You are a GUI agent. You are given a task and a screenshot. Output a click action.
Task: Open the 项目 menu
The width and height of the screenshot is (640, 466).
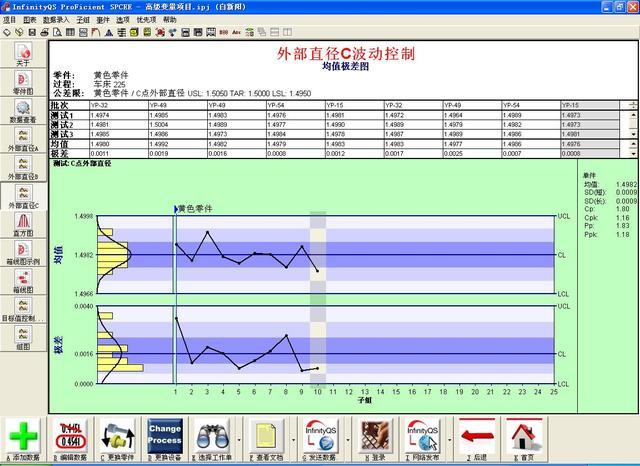click(x=9, y=20)
